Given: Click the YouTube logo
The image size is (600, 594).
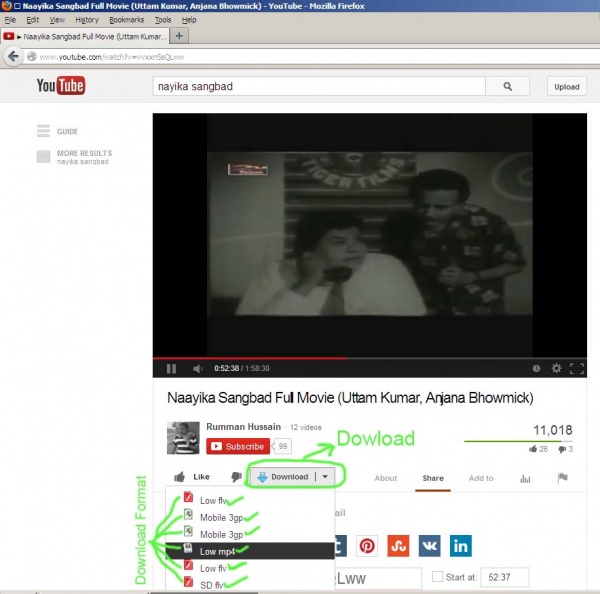Looking at the screenshot, I should click(61, 85).
